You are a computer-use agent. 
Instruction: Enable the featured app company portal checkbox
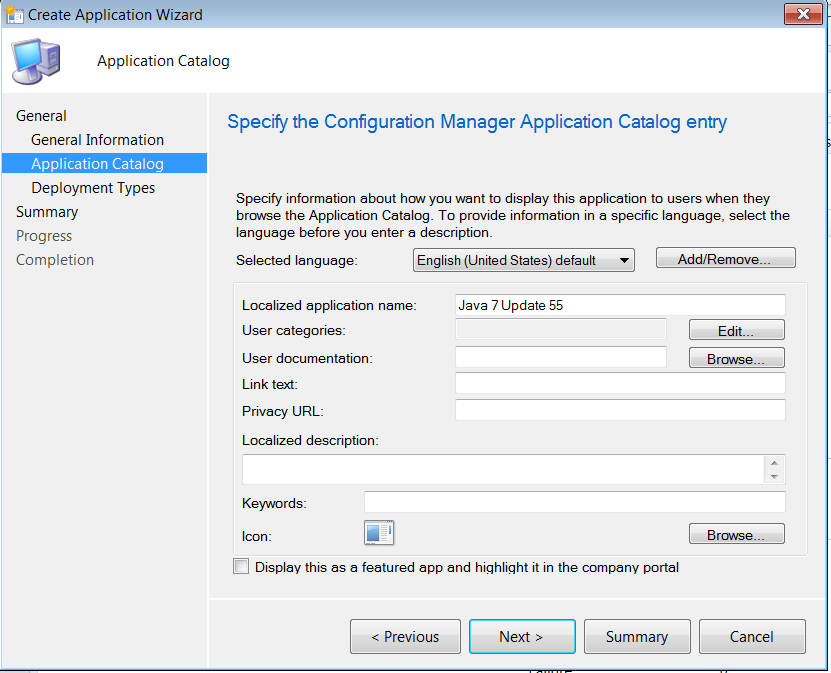(240, 566)
